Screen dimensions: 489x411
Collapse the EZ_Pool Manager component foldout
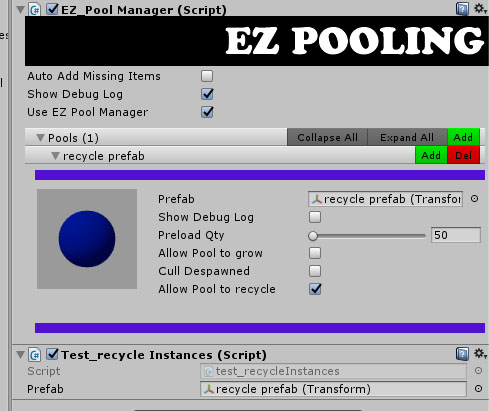pos(20,9)
